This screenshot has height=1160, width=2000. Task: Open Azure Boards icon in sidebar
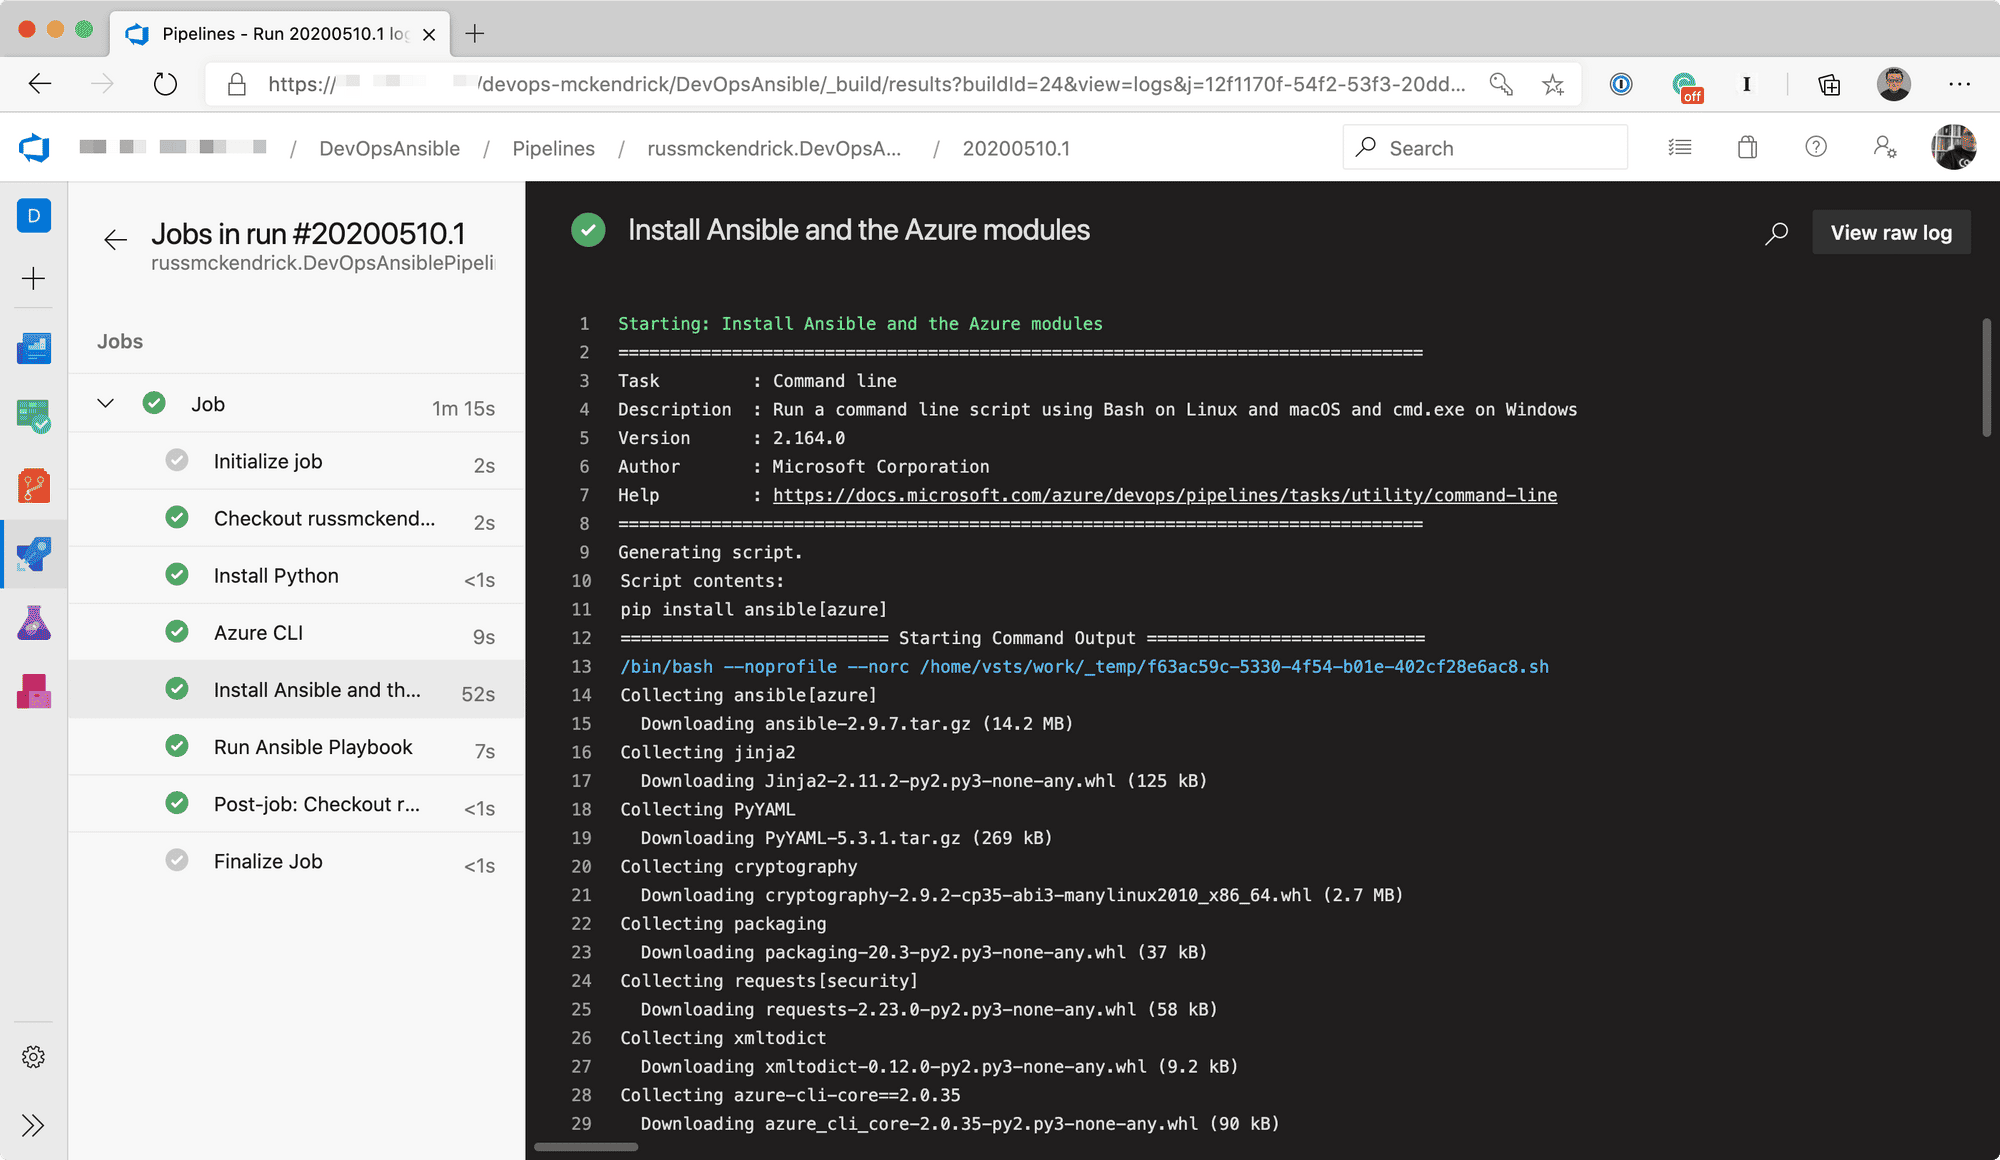coord(33,416)
